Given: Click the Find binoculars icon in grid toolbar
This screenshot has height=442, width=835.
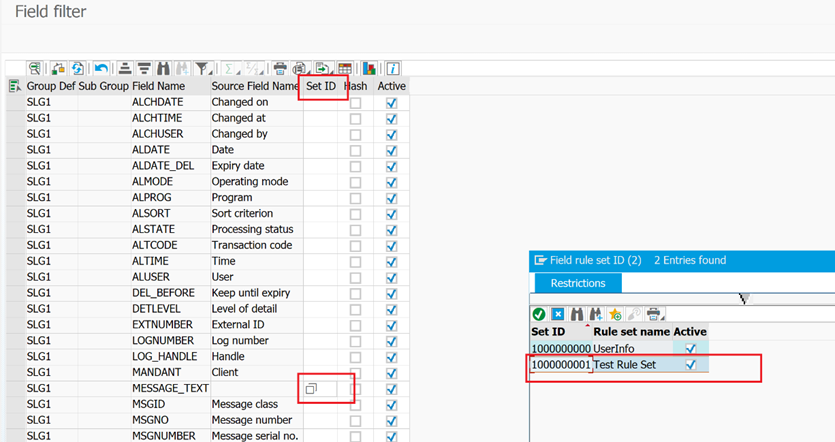Looking at the screenshot, I should (x=163, y=68).
